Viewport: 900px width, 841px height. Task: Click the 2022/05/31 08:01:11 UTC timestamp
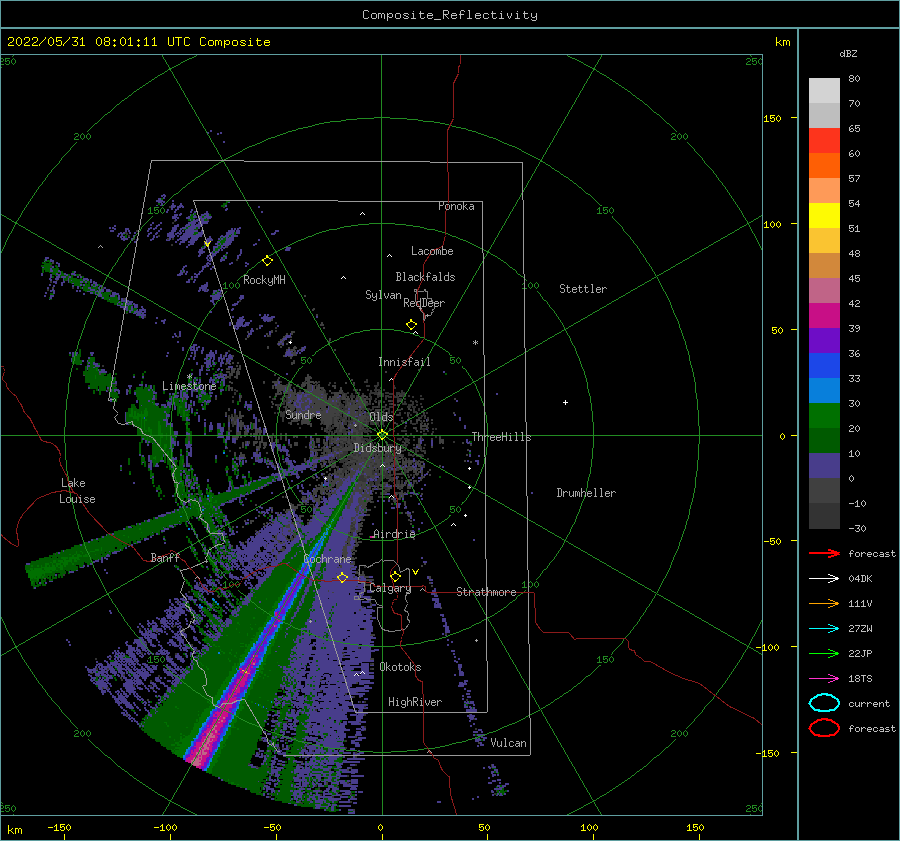138,42
